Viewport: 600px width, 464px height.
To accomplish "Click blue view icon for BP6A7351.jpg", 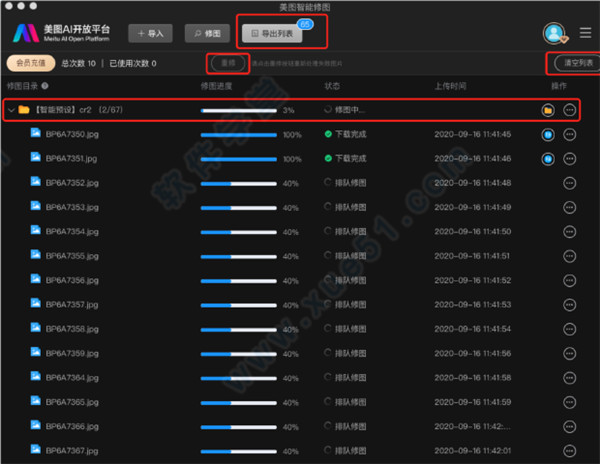I will [x=548, y=158].
